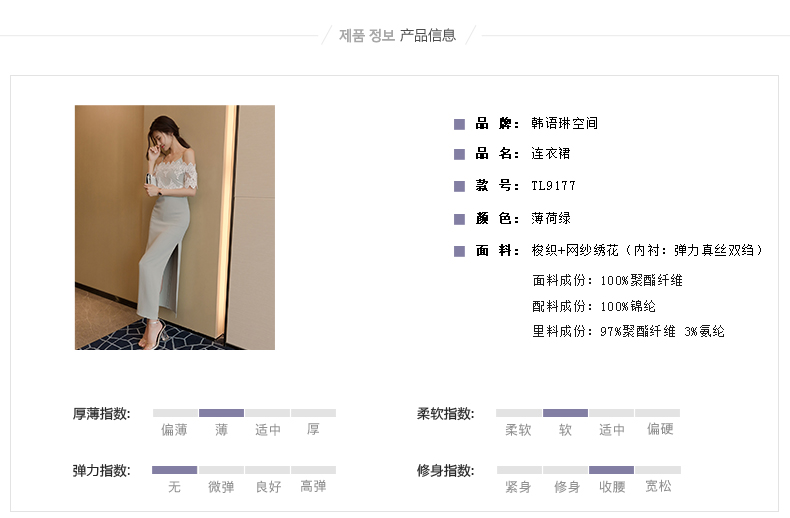Select the grey 紧身 fit bar segment
Image resolution: width=790 pixels, height=518 pixels.
pyautogui.click(x=519, y=470)
